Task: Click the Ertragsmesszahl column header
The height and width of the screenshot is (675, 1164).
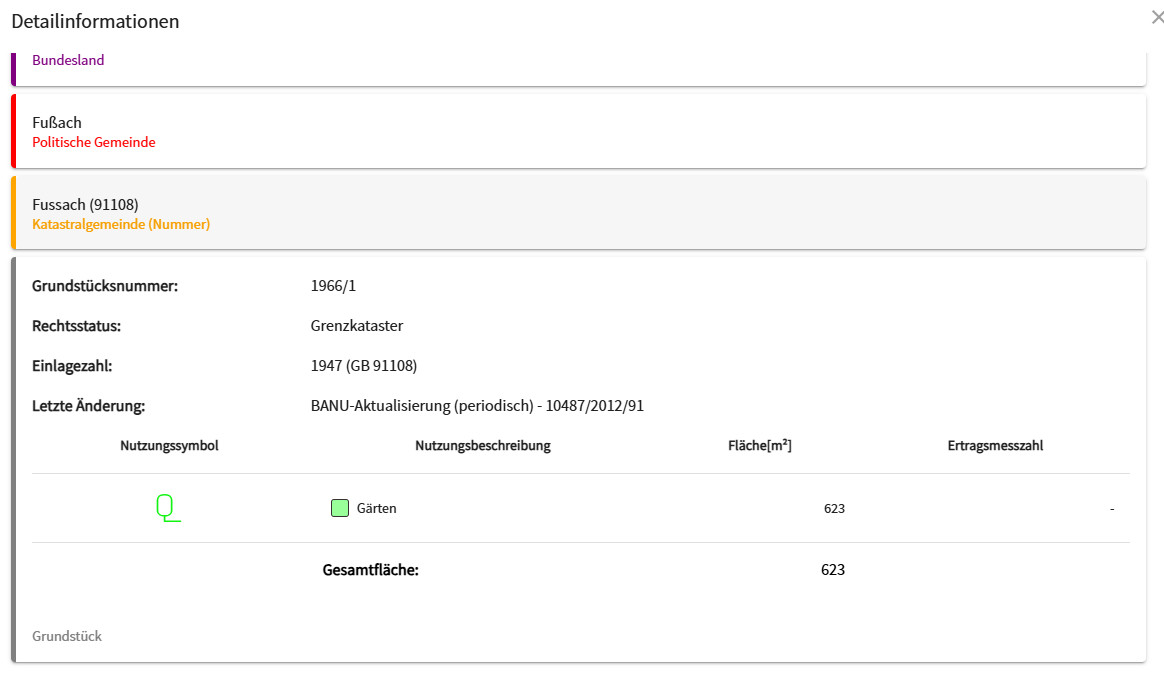Action: coord(995,446)
